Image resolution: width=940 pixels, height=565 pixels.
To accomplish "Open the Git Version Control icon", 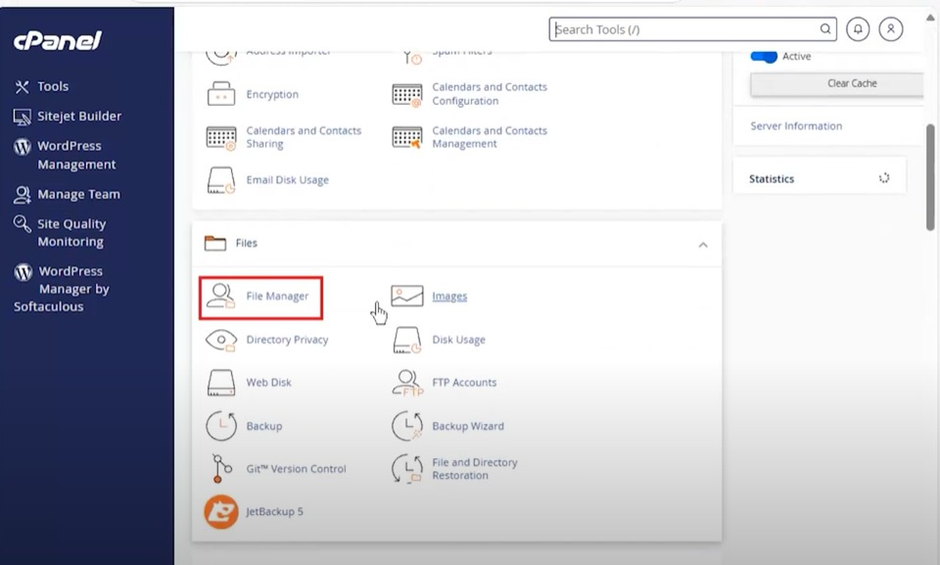I will [221, 469].
